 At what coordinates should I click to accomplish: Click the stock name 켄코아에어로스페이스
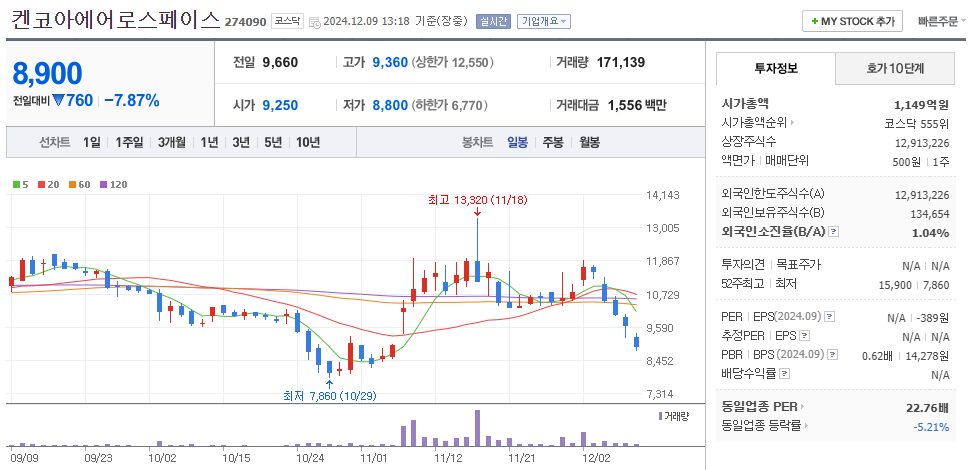tap(115, 20)
